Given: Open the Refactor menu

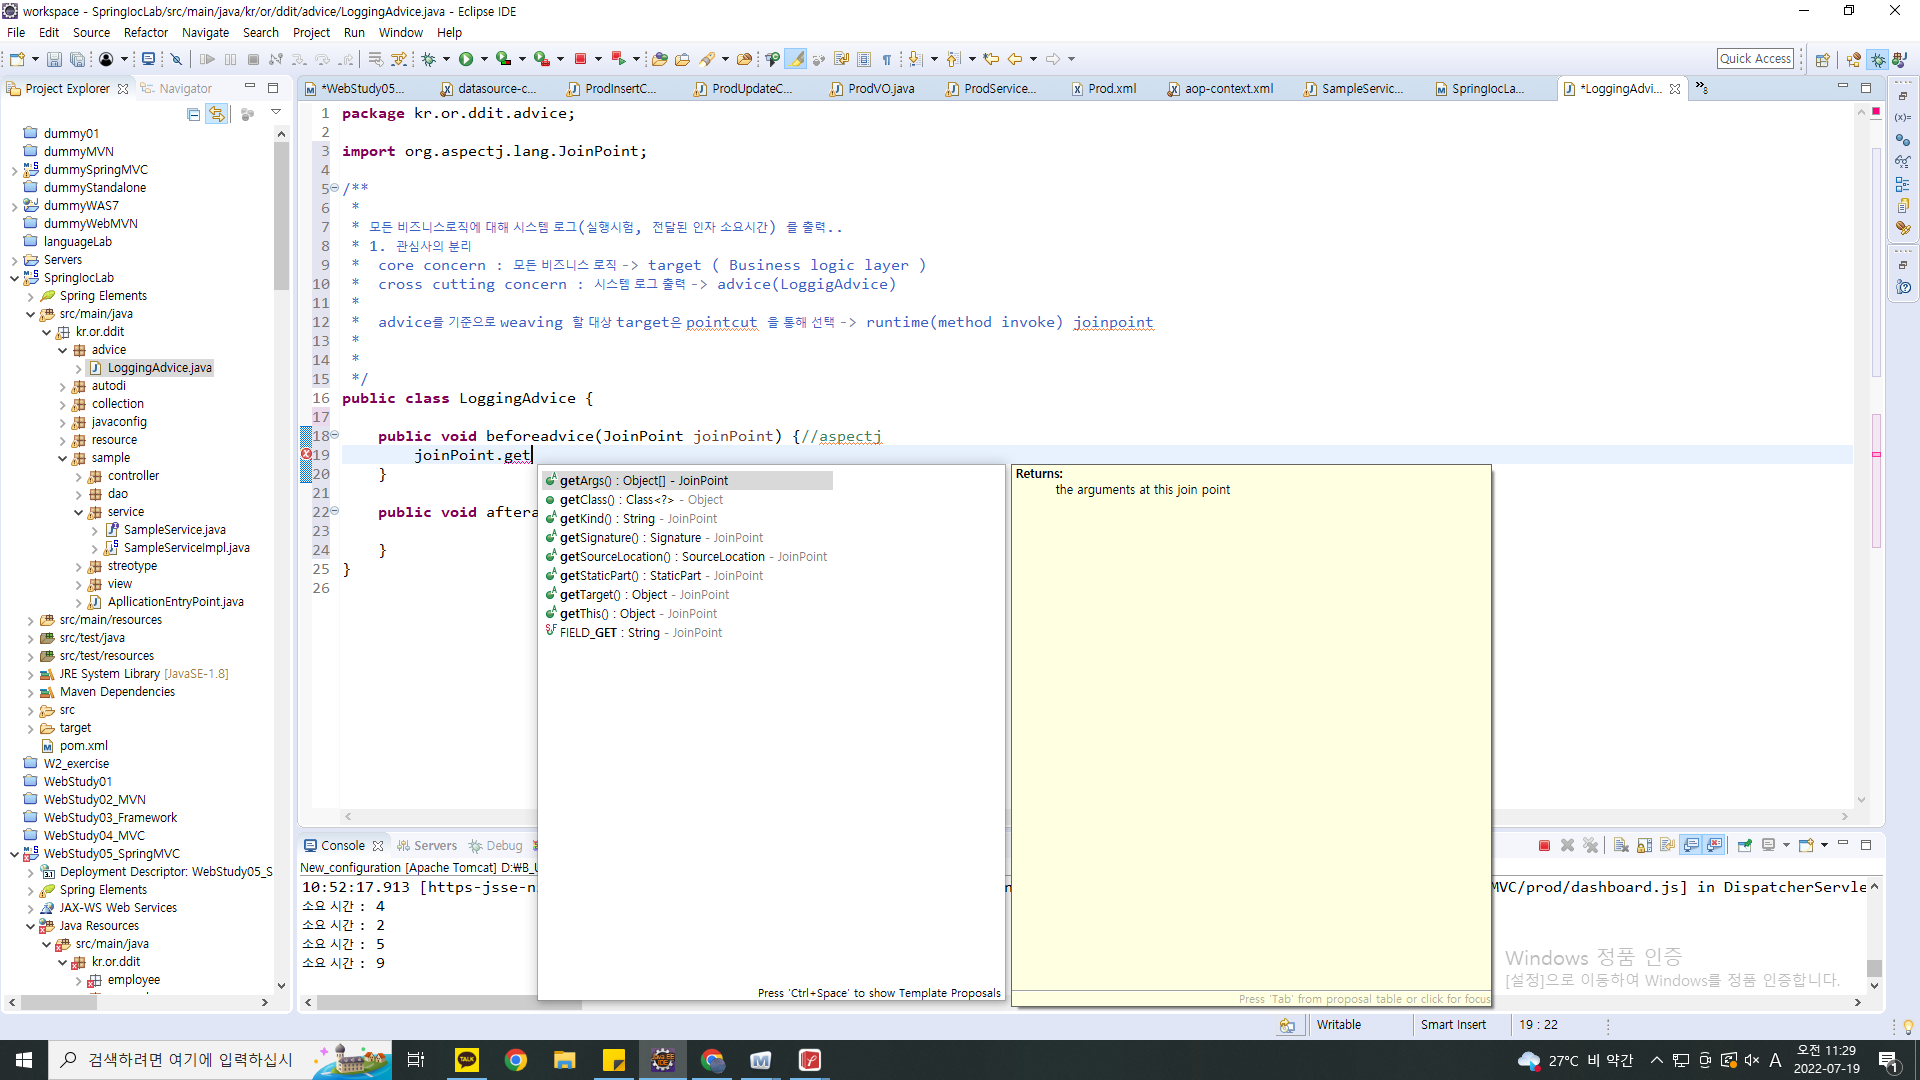Looking at the screenshot, I should [x=146, y=32].
